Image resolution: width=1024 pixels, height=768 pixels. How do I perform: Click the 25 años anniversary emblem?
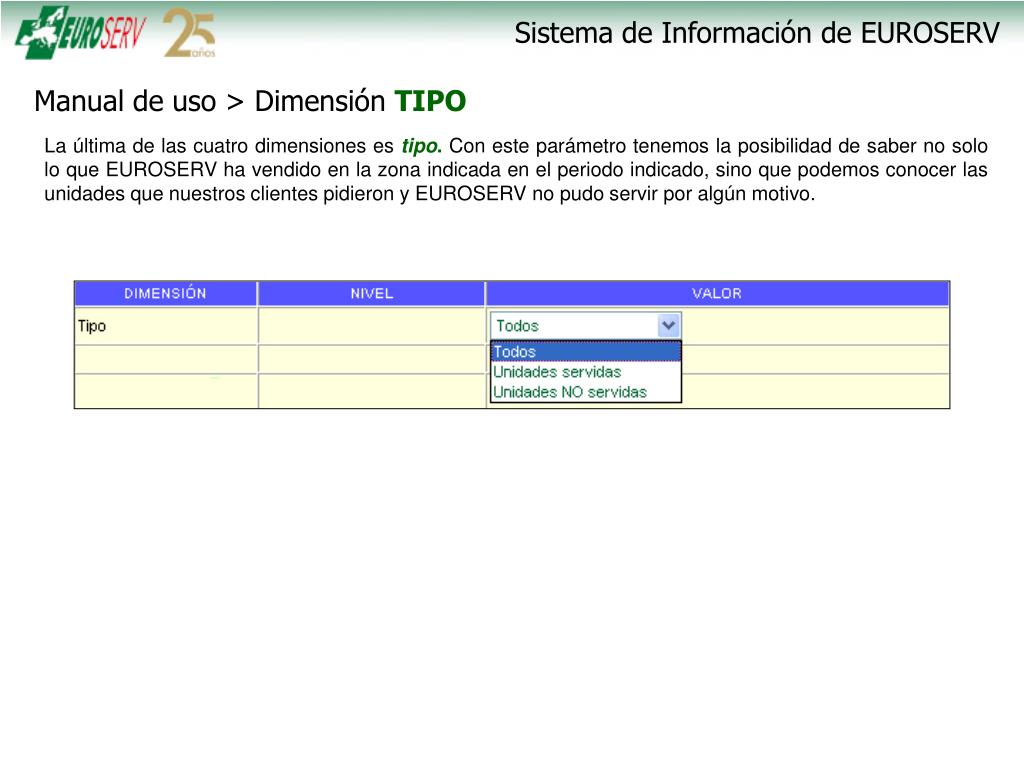[x=189, y=33]
